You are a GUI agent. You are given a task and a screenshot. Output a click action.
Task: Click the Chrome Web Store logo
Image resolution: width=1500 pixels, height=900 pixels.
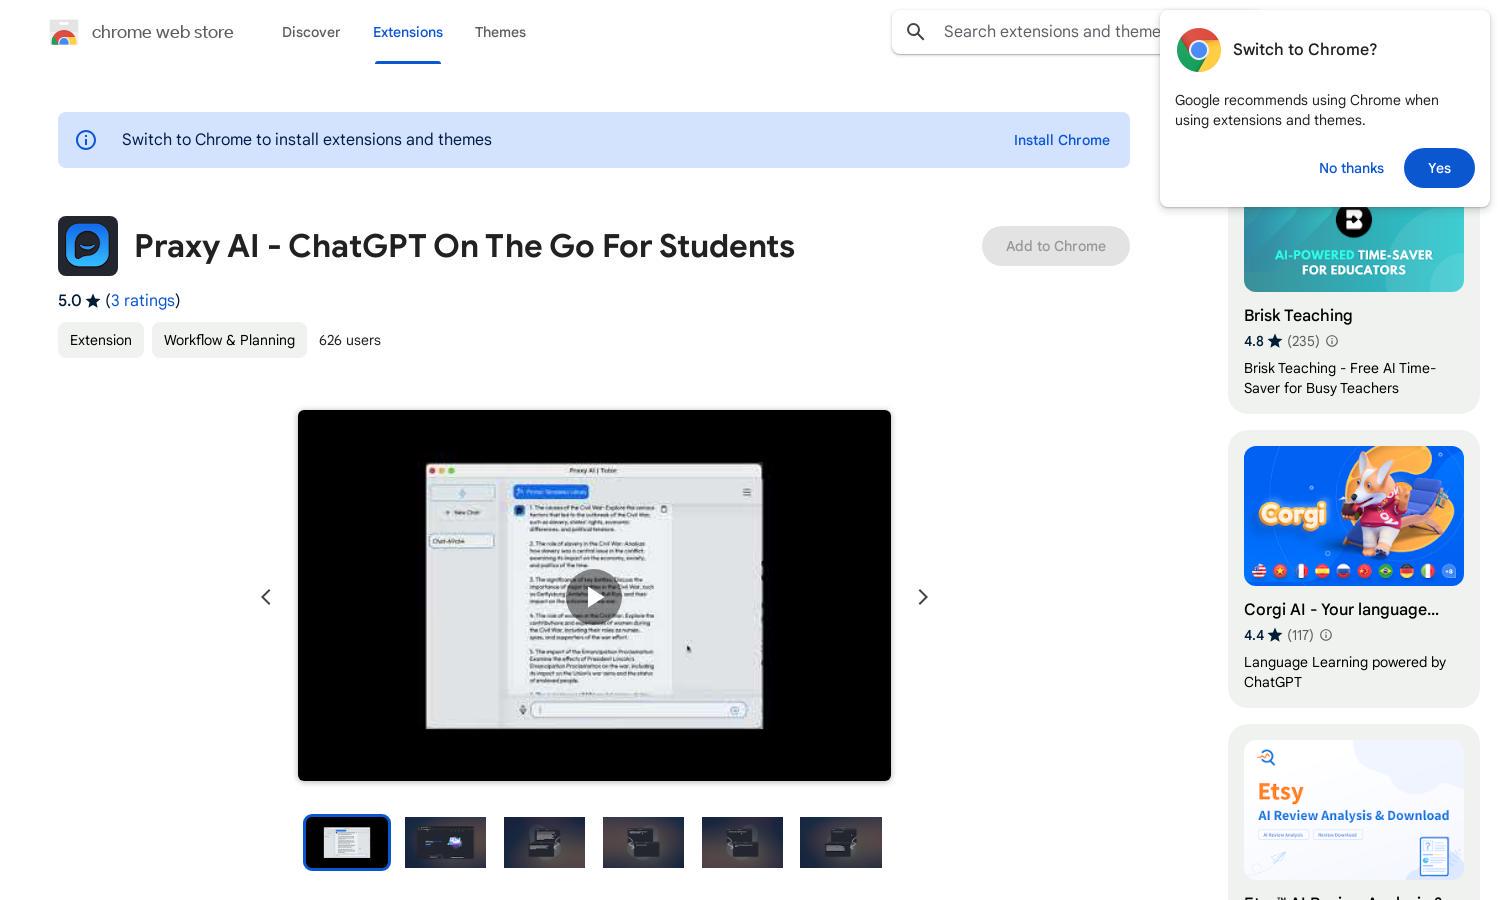click(x=64, y=32)
